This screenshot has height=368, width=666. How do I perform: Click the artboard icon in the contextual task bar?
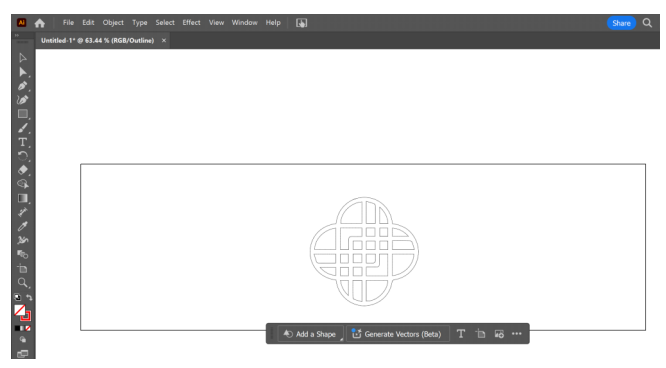click(x=480, y=334)
